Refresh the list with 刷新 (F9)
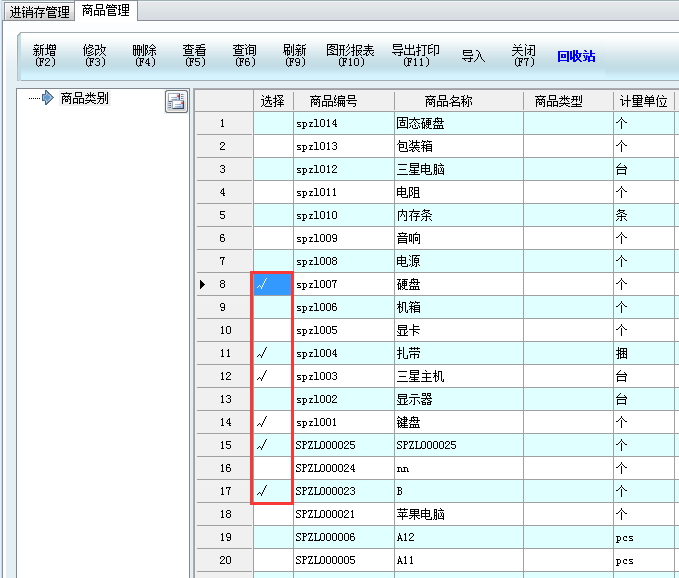The height and width of the screenshot is (578, 679). coord(295,56)
